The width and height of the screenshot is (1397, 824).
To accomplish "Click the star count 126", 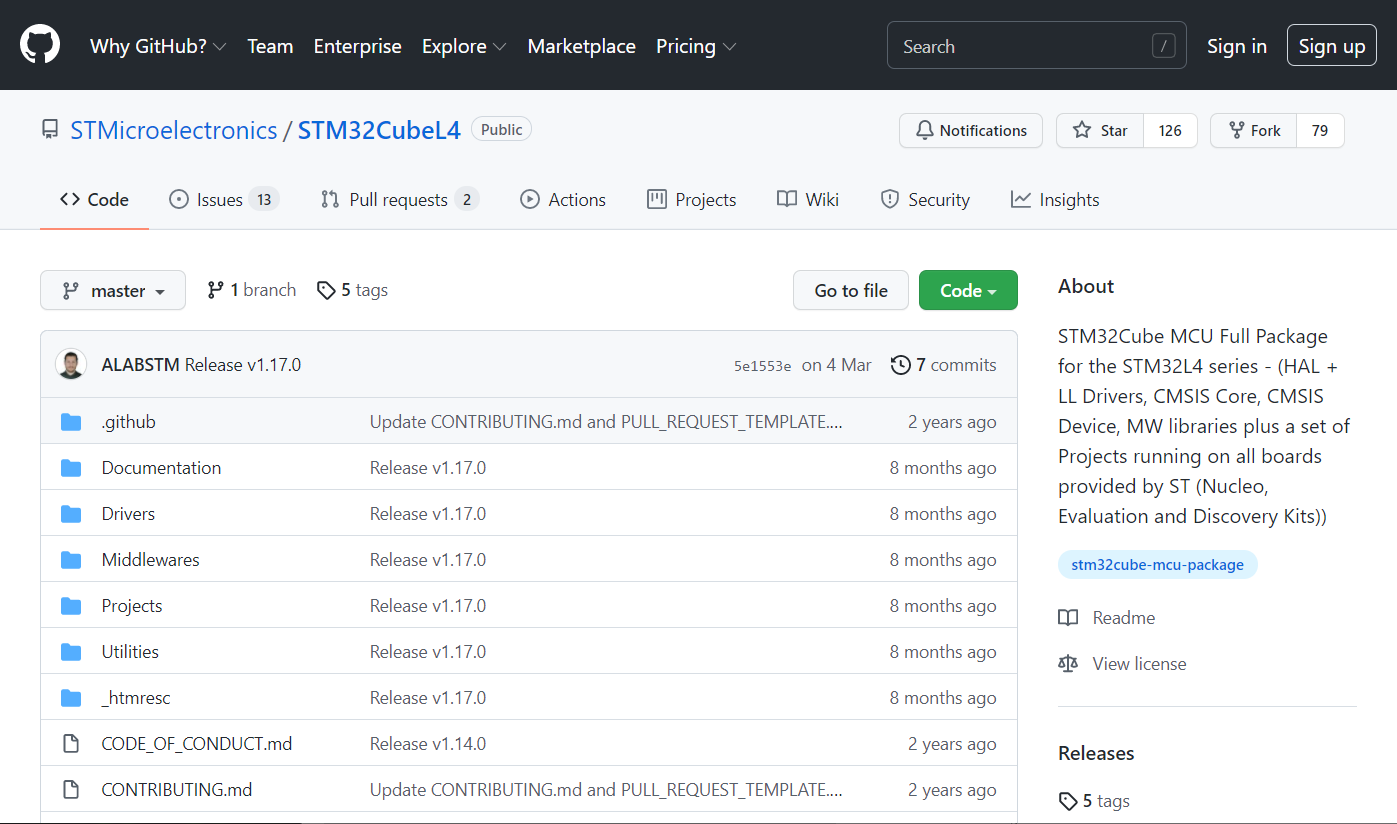I will [x=1170, y=131].
